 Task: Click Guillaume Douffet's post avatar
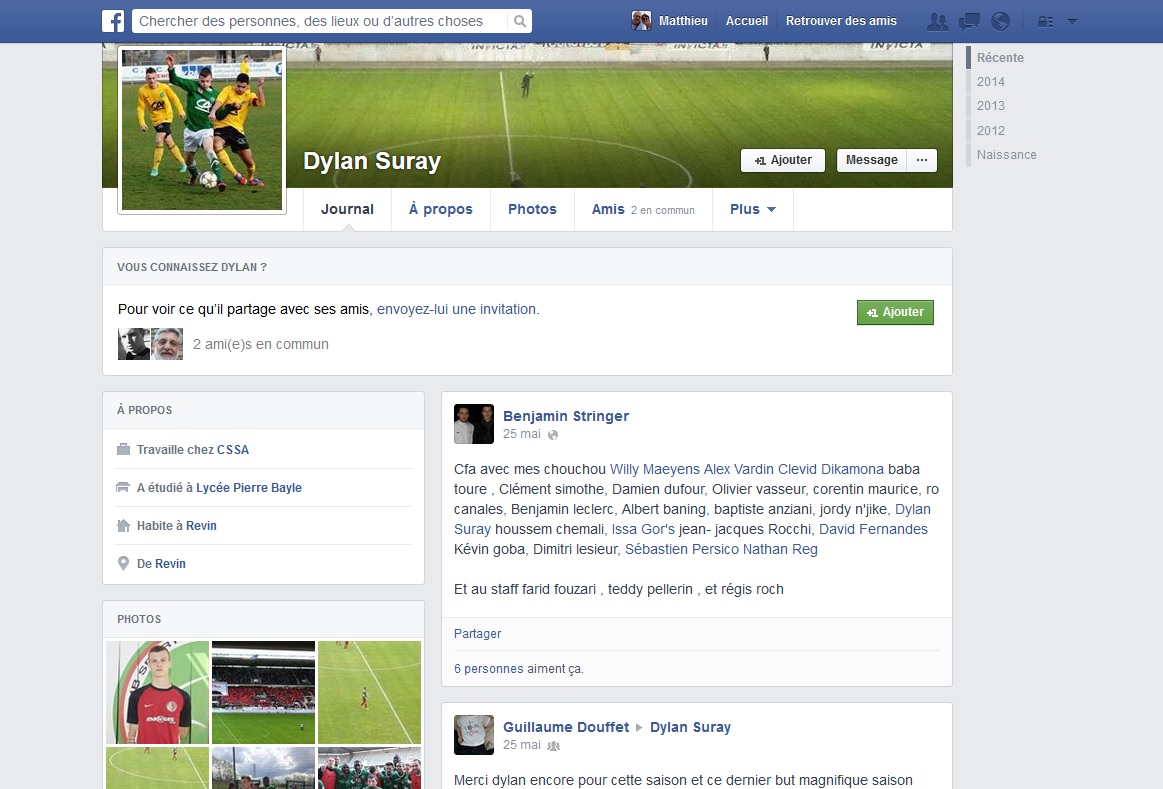474,735
